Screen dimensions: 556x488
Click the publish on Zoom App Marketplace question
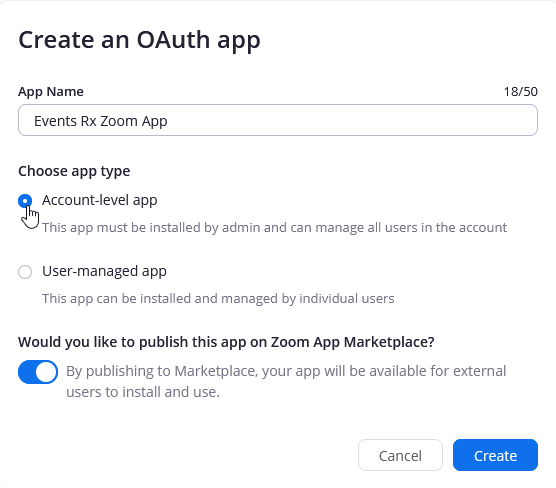click(226, 342)
